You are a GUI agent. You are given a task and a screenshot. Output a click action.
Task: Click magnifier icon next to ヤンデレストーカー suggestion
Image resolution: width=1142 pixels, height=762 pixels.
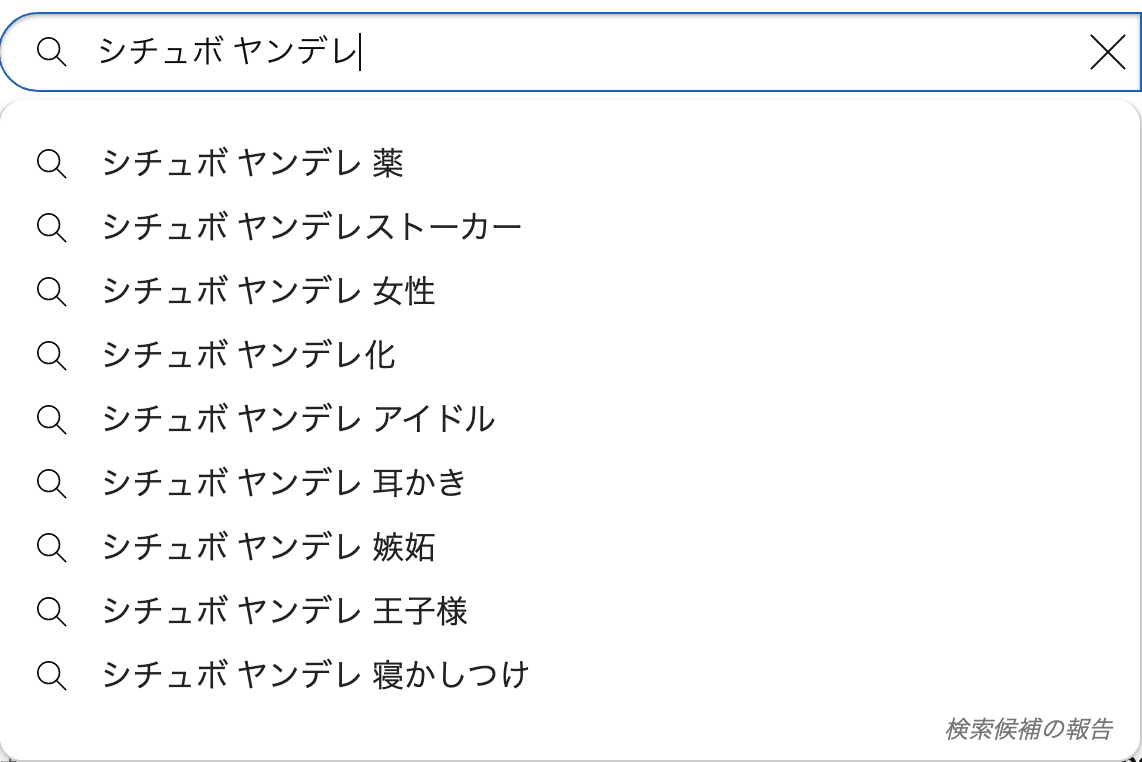(x=51, y=227)
